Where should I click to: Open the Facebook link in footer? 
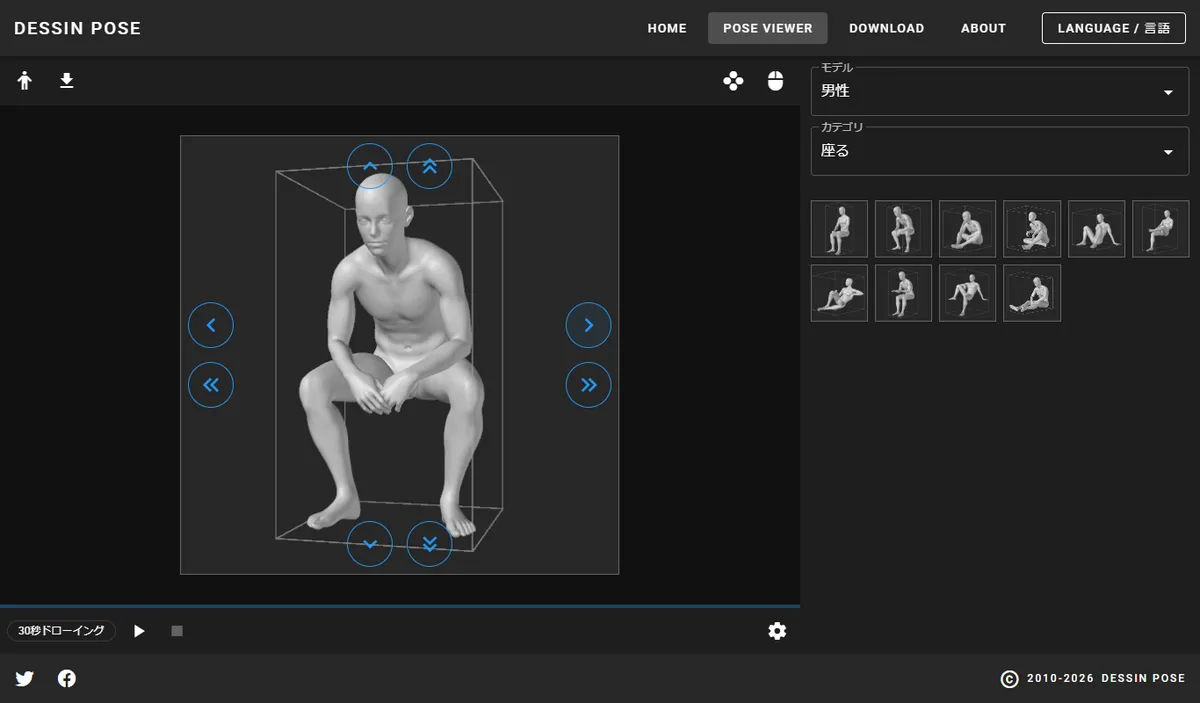coord(67,679)
